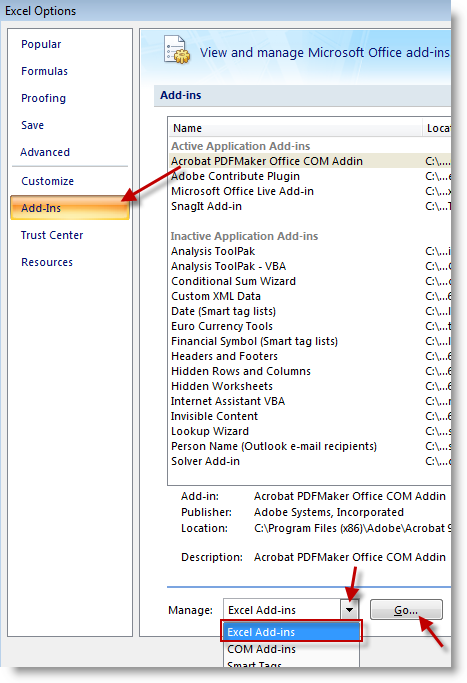The width and height of the screenshot is (467, 683).
Task: Select Acrobat PDFMaker Office COM Addin row
Action: pyautogui.click(x=310, y=161)
